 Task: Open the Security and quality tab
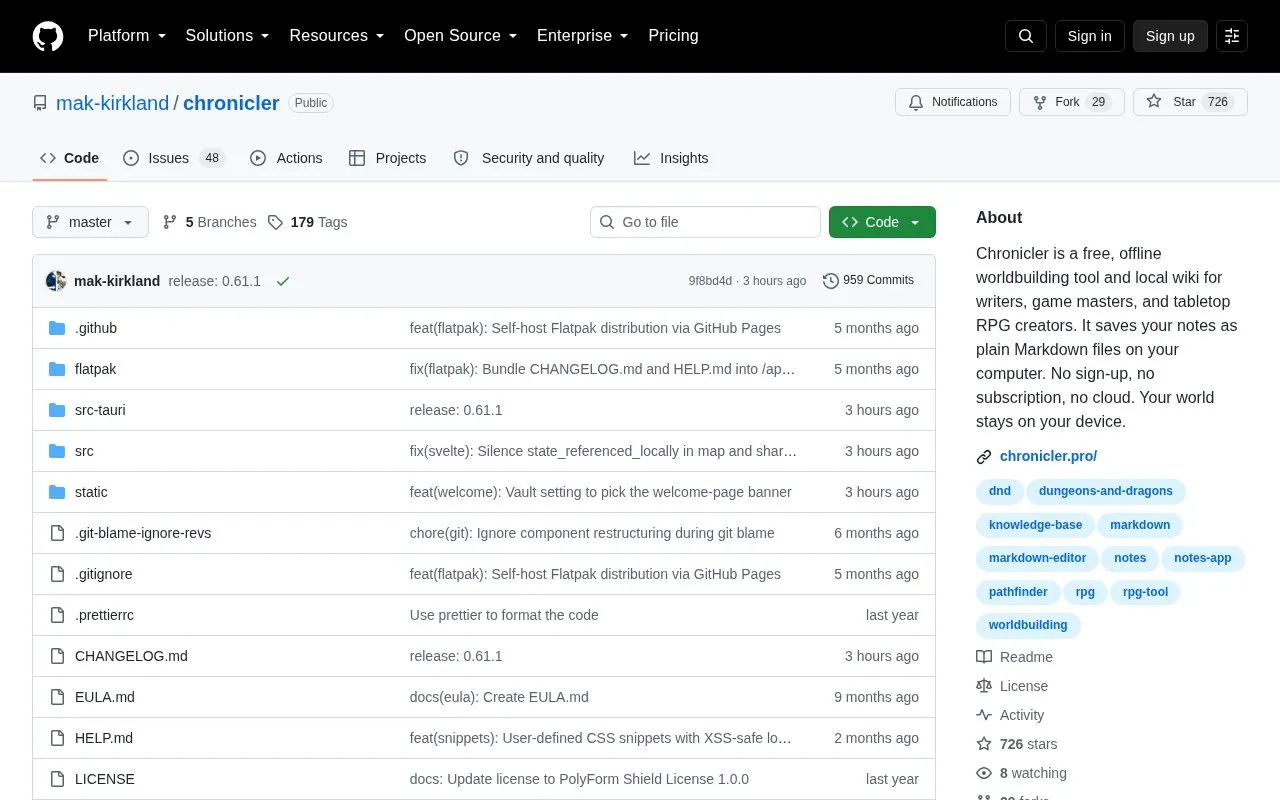(x=528, y=158)
